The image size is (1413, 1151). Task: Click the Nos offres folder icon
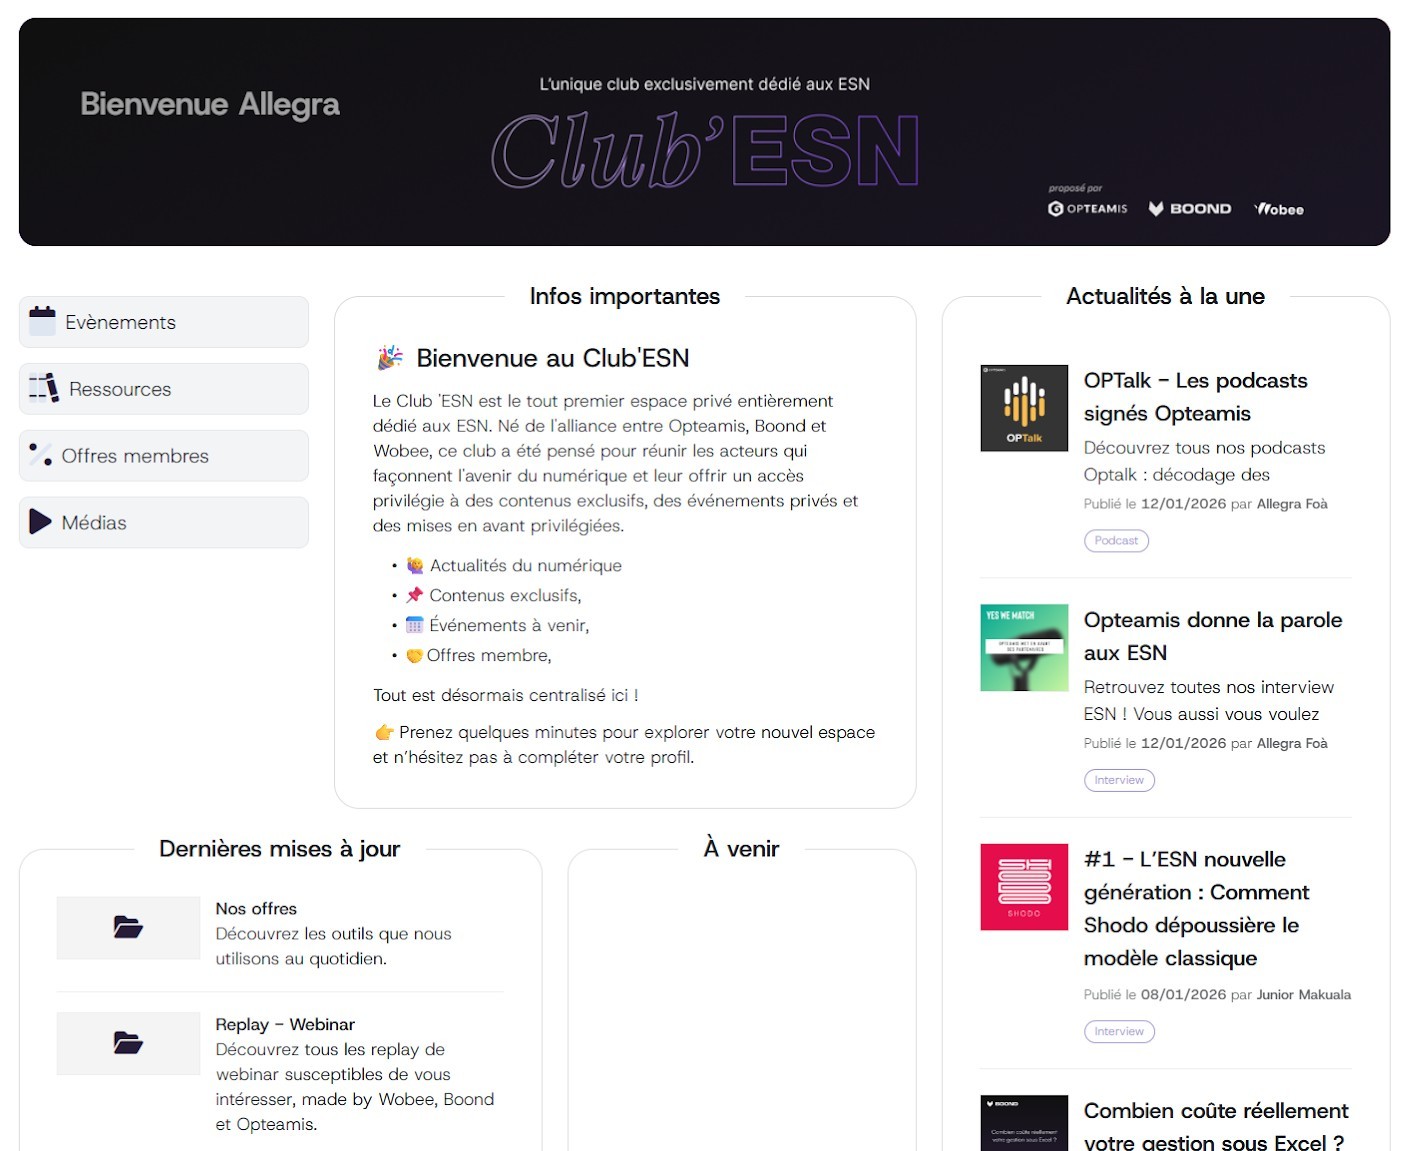(128, 928)
